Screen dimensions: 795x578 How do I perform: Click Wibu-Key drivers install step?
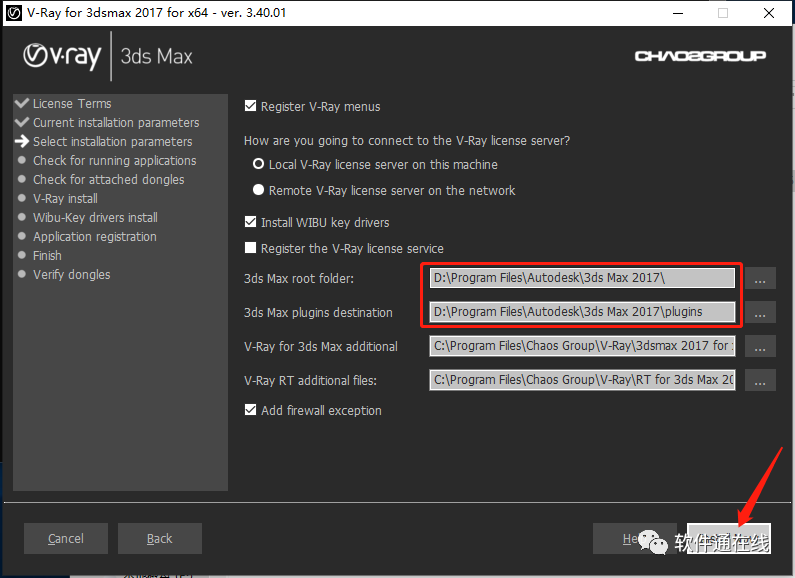pyautogui.click(x=95, y=218)
